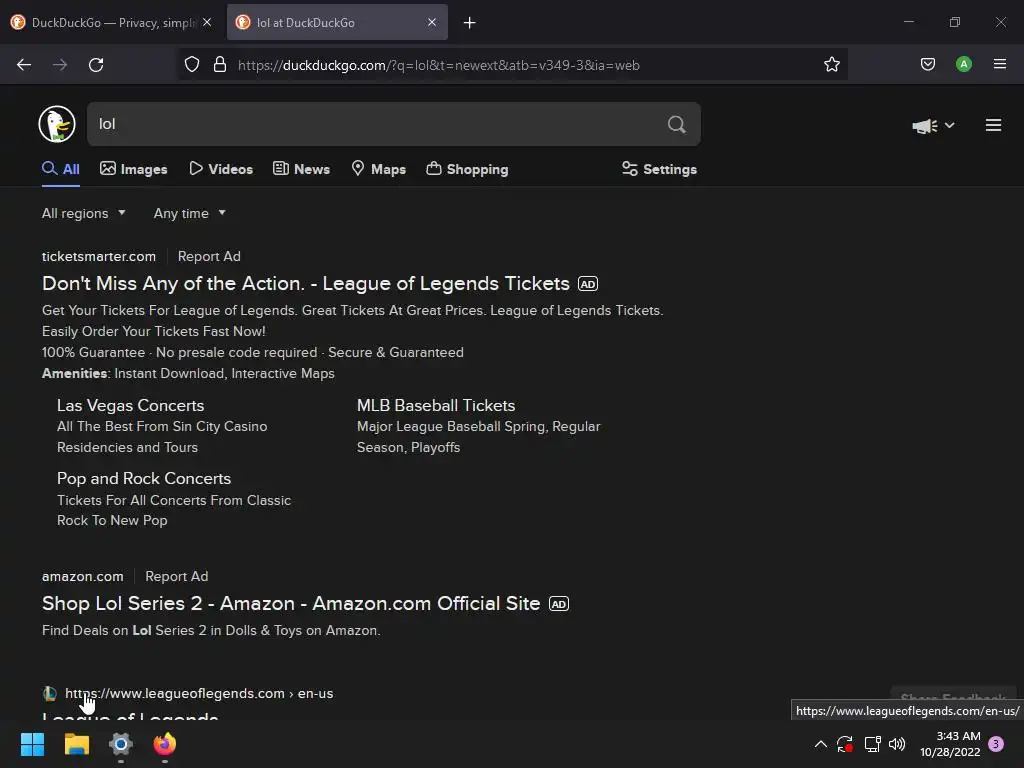The image size is (1024, 768).
Task: Switch to Images results
Action: pos(134,169)
